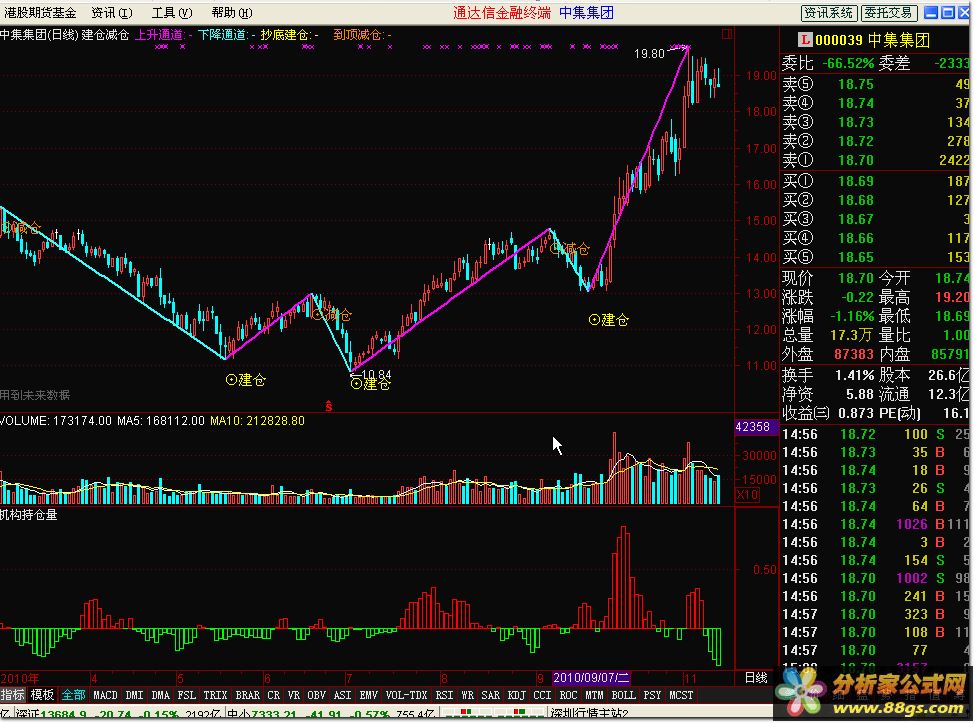
Task: Click the 10.84 low price label
Action: [x=376, y=375]
